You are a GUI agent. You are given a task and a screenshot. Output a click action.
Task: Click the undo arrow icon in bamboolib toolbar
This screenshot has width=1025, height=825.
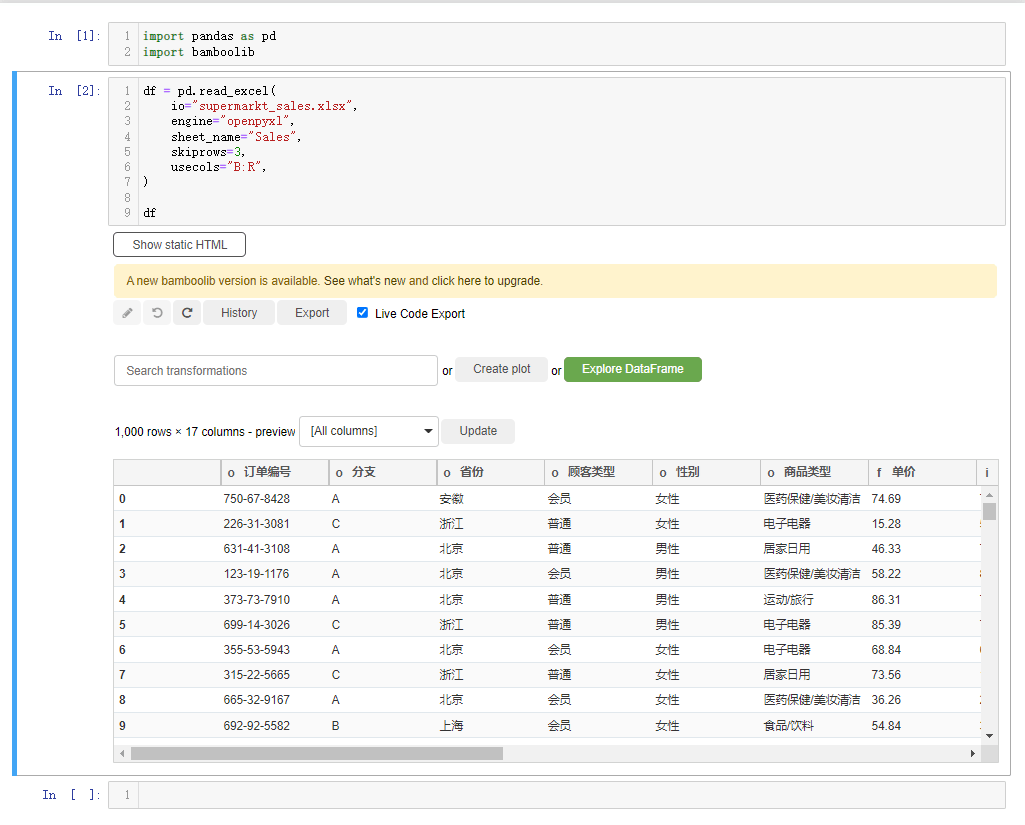tap(156, 312)
